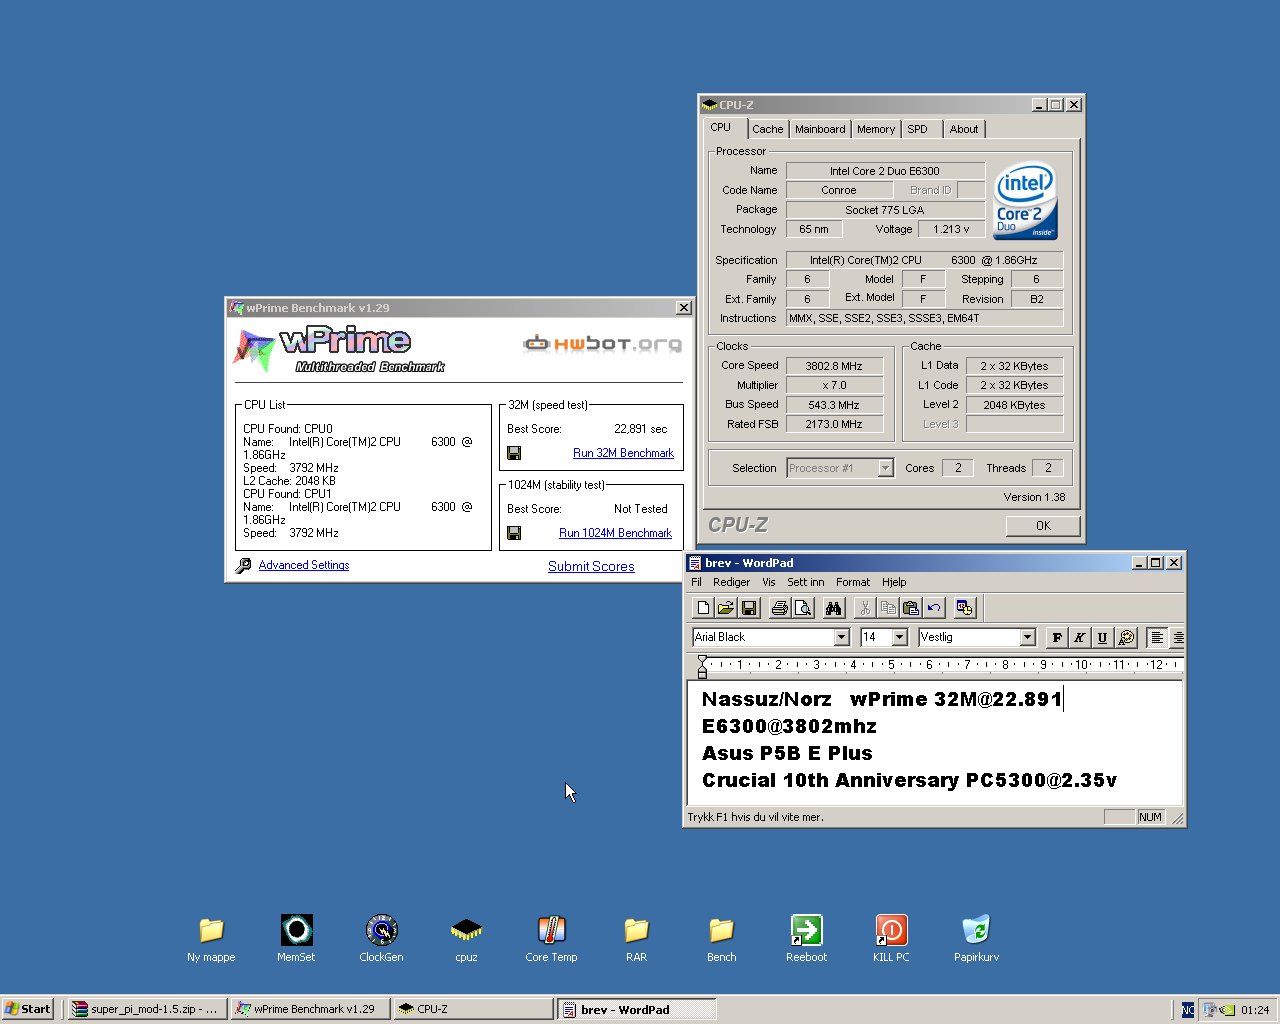
Task: Open the Fil menu in WordPad
Action: [697, 582]
